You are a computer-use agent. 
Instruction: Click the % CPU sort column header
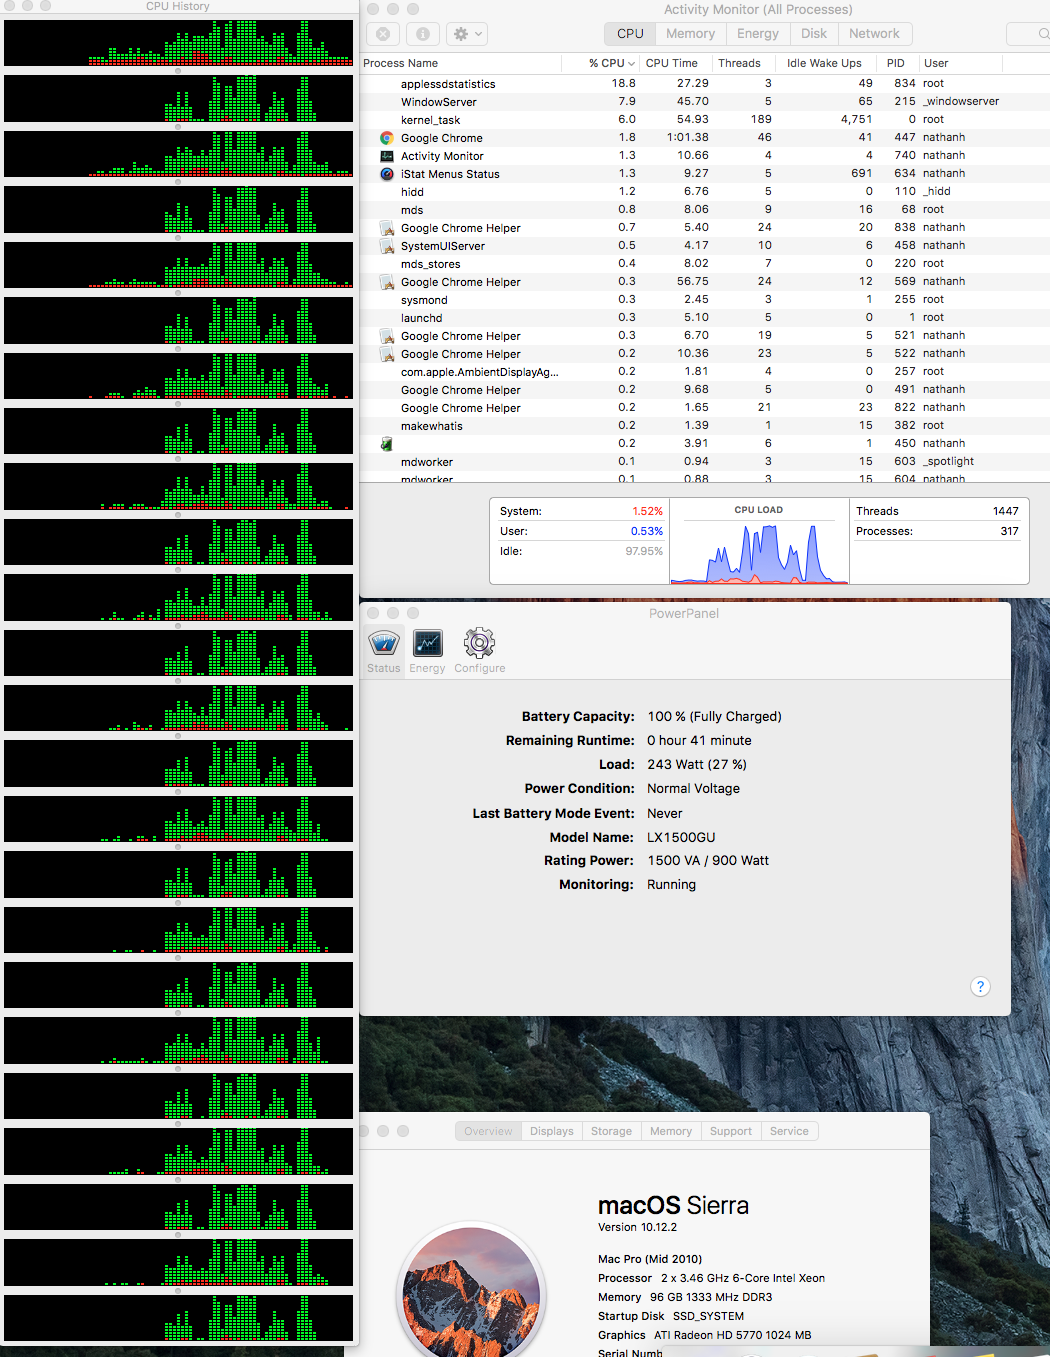click(611, 63)
